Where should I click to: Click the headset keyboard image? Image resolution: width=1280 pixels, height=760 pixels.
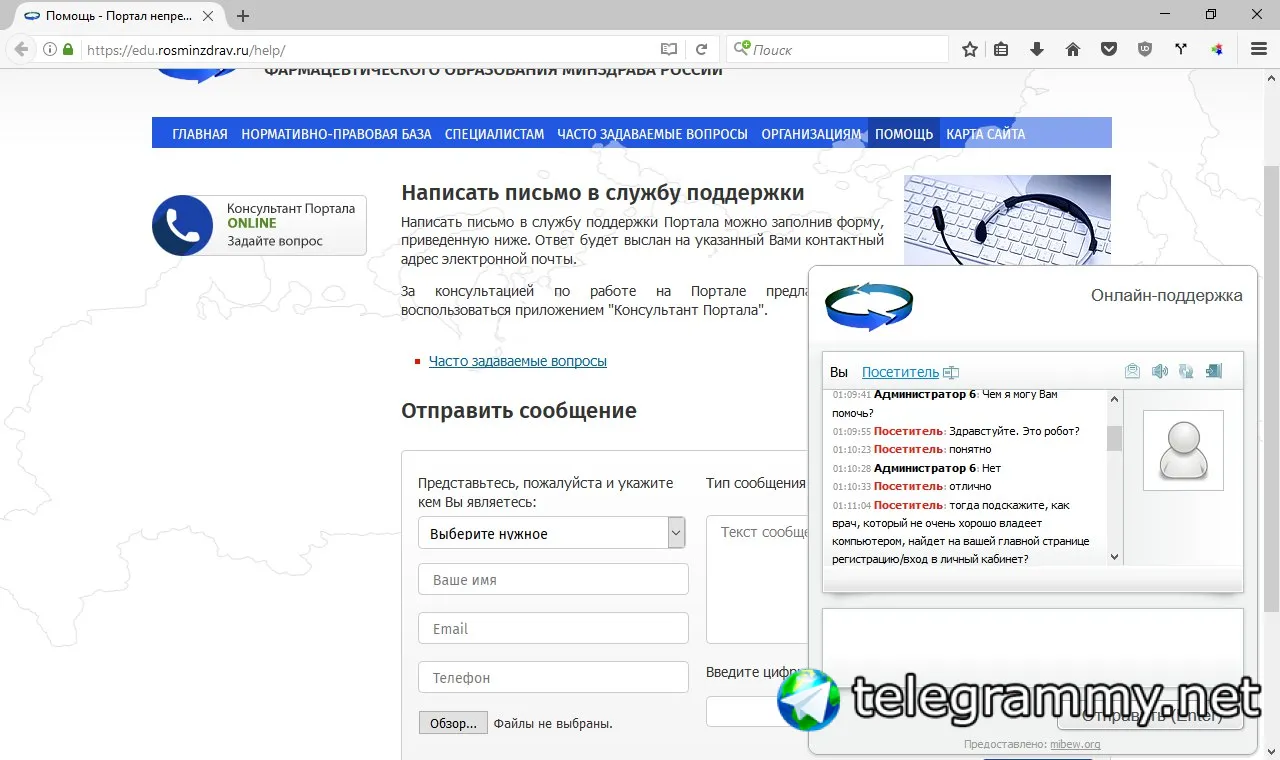[1007, 220]
